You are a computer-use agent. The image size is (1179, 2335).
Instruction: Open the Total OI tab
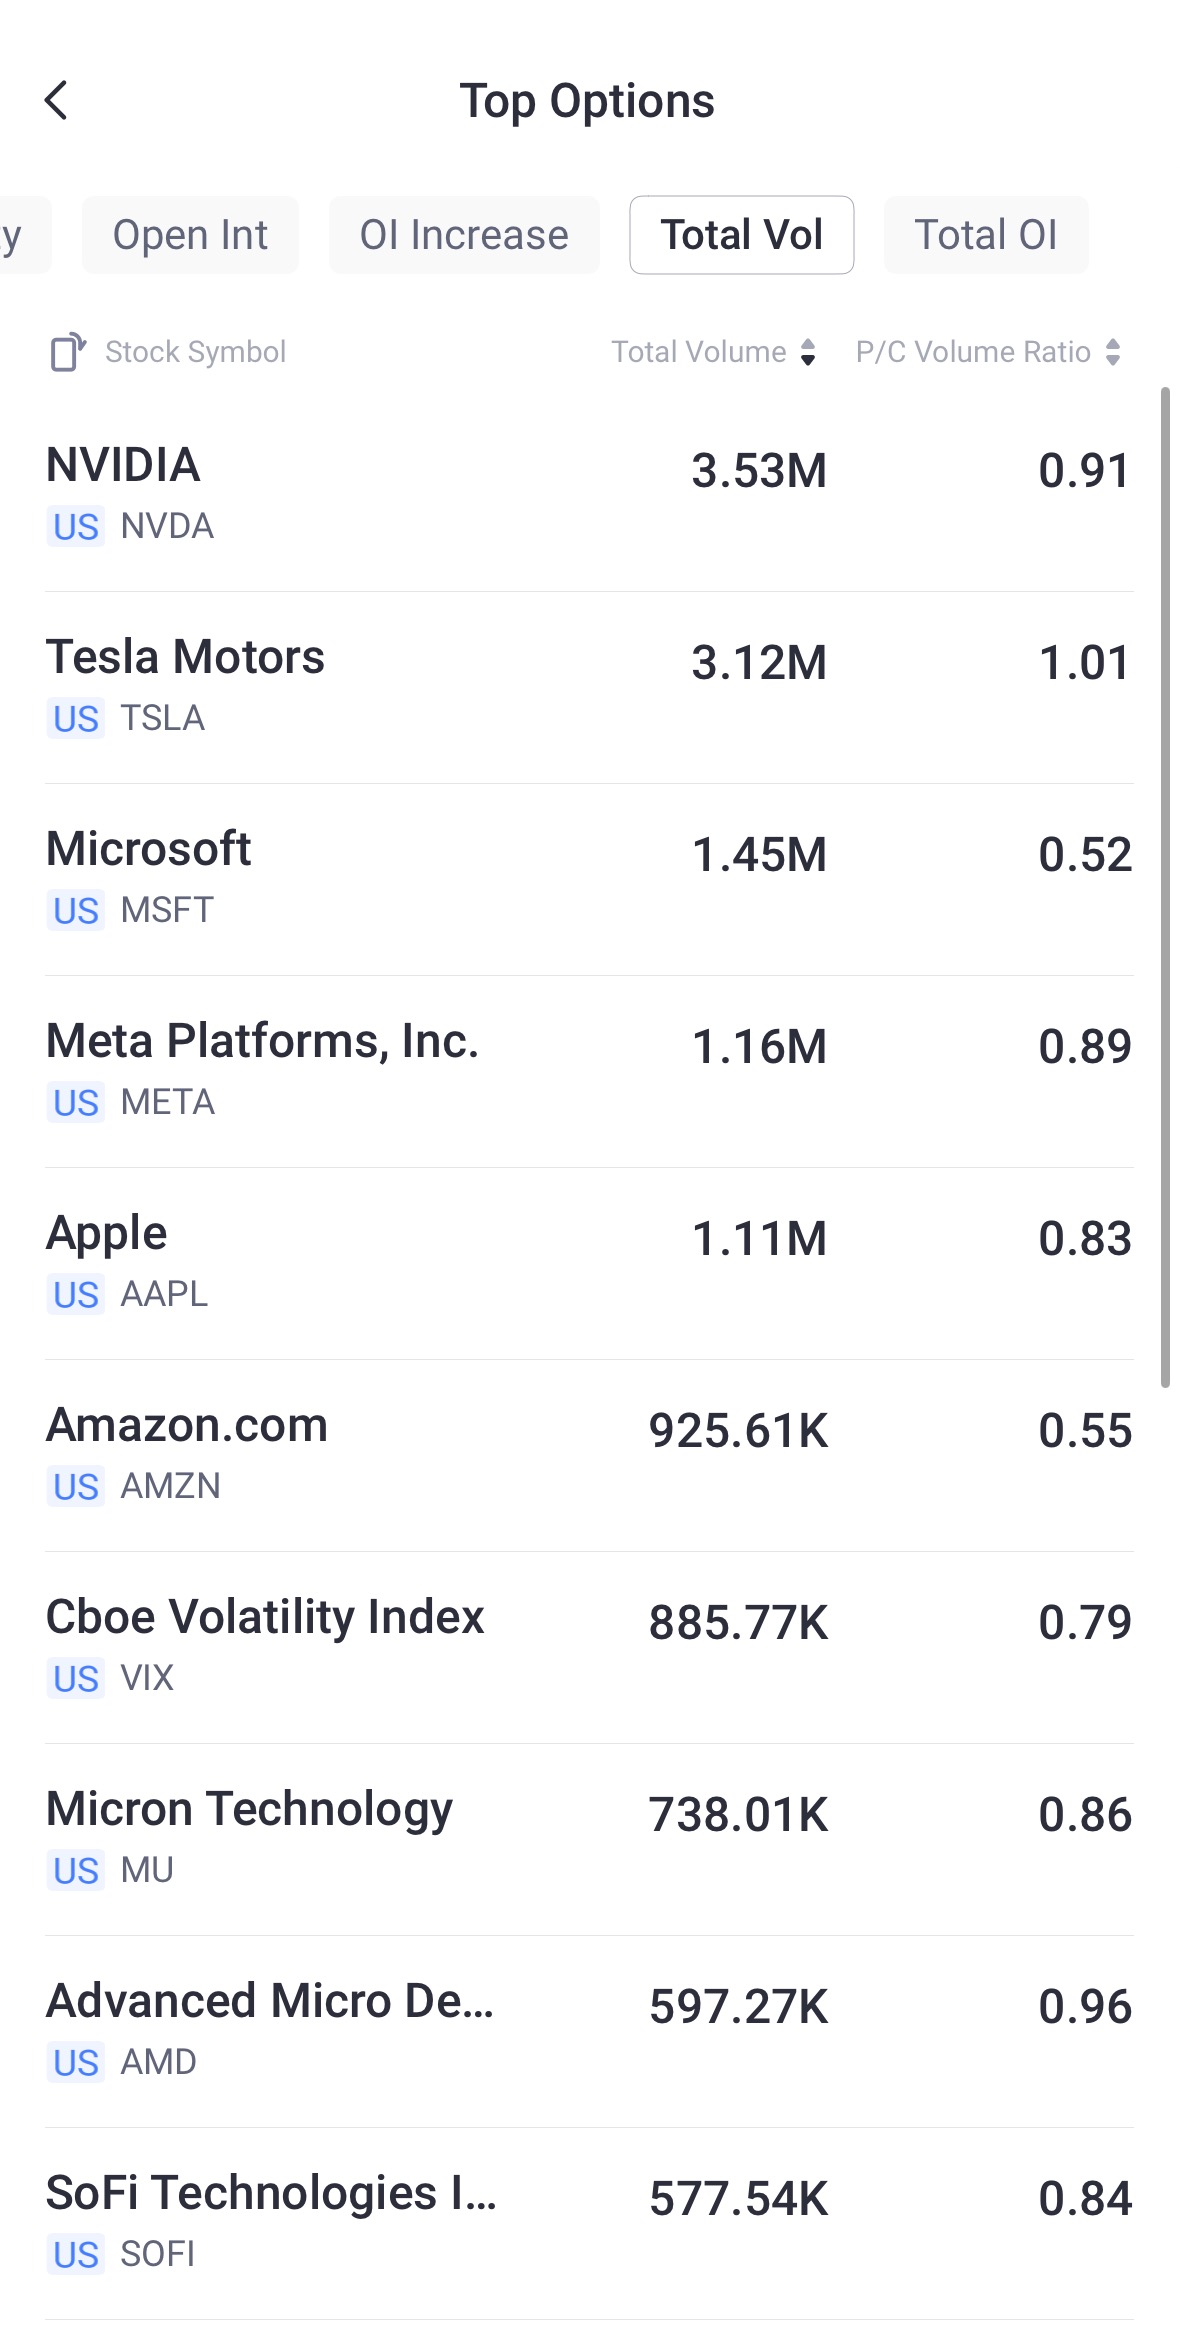coord(985,236)
